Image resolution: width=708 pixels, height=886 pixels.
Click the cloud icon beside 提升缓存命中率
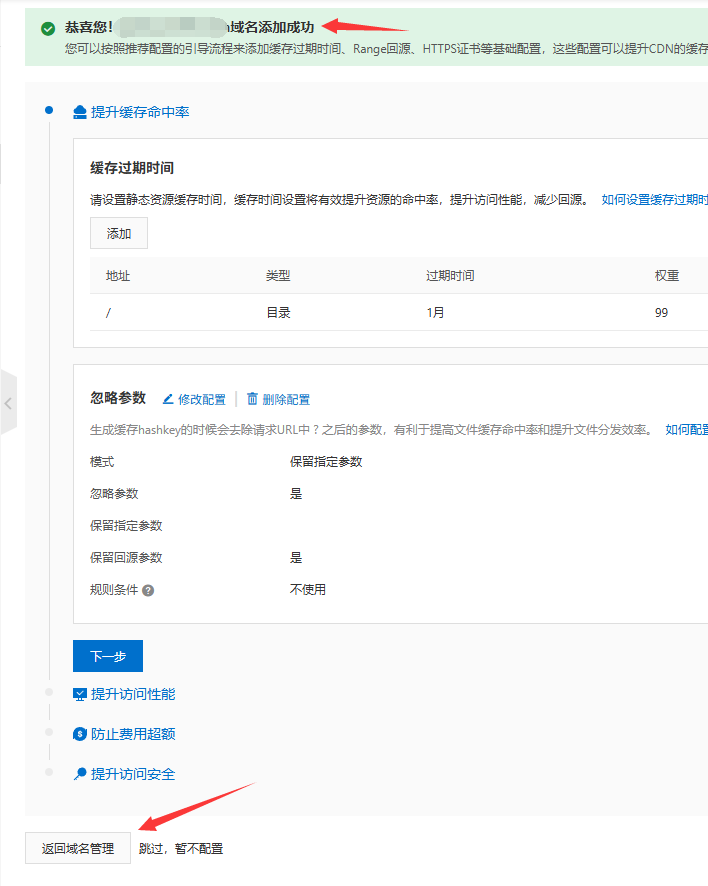pos(81,112)
